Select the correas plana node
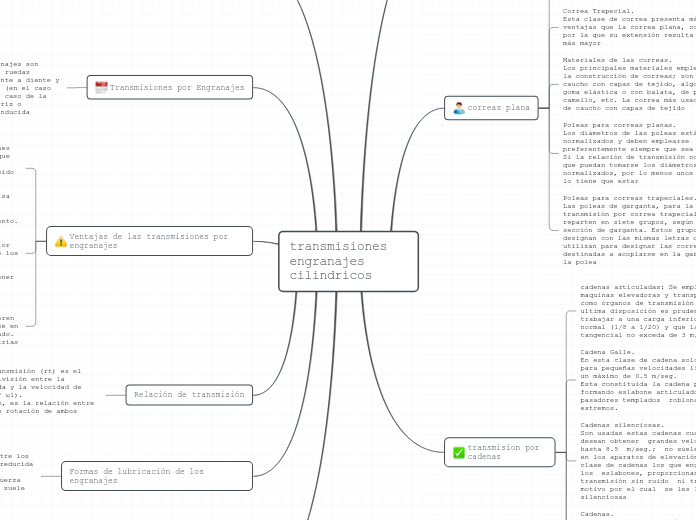The image size is (696, 520). pyautogui.click(x=491, y=108)
